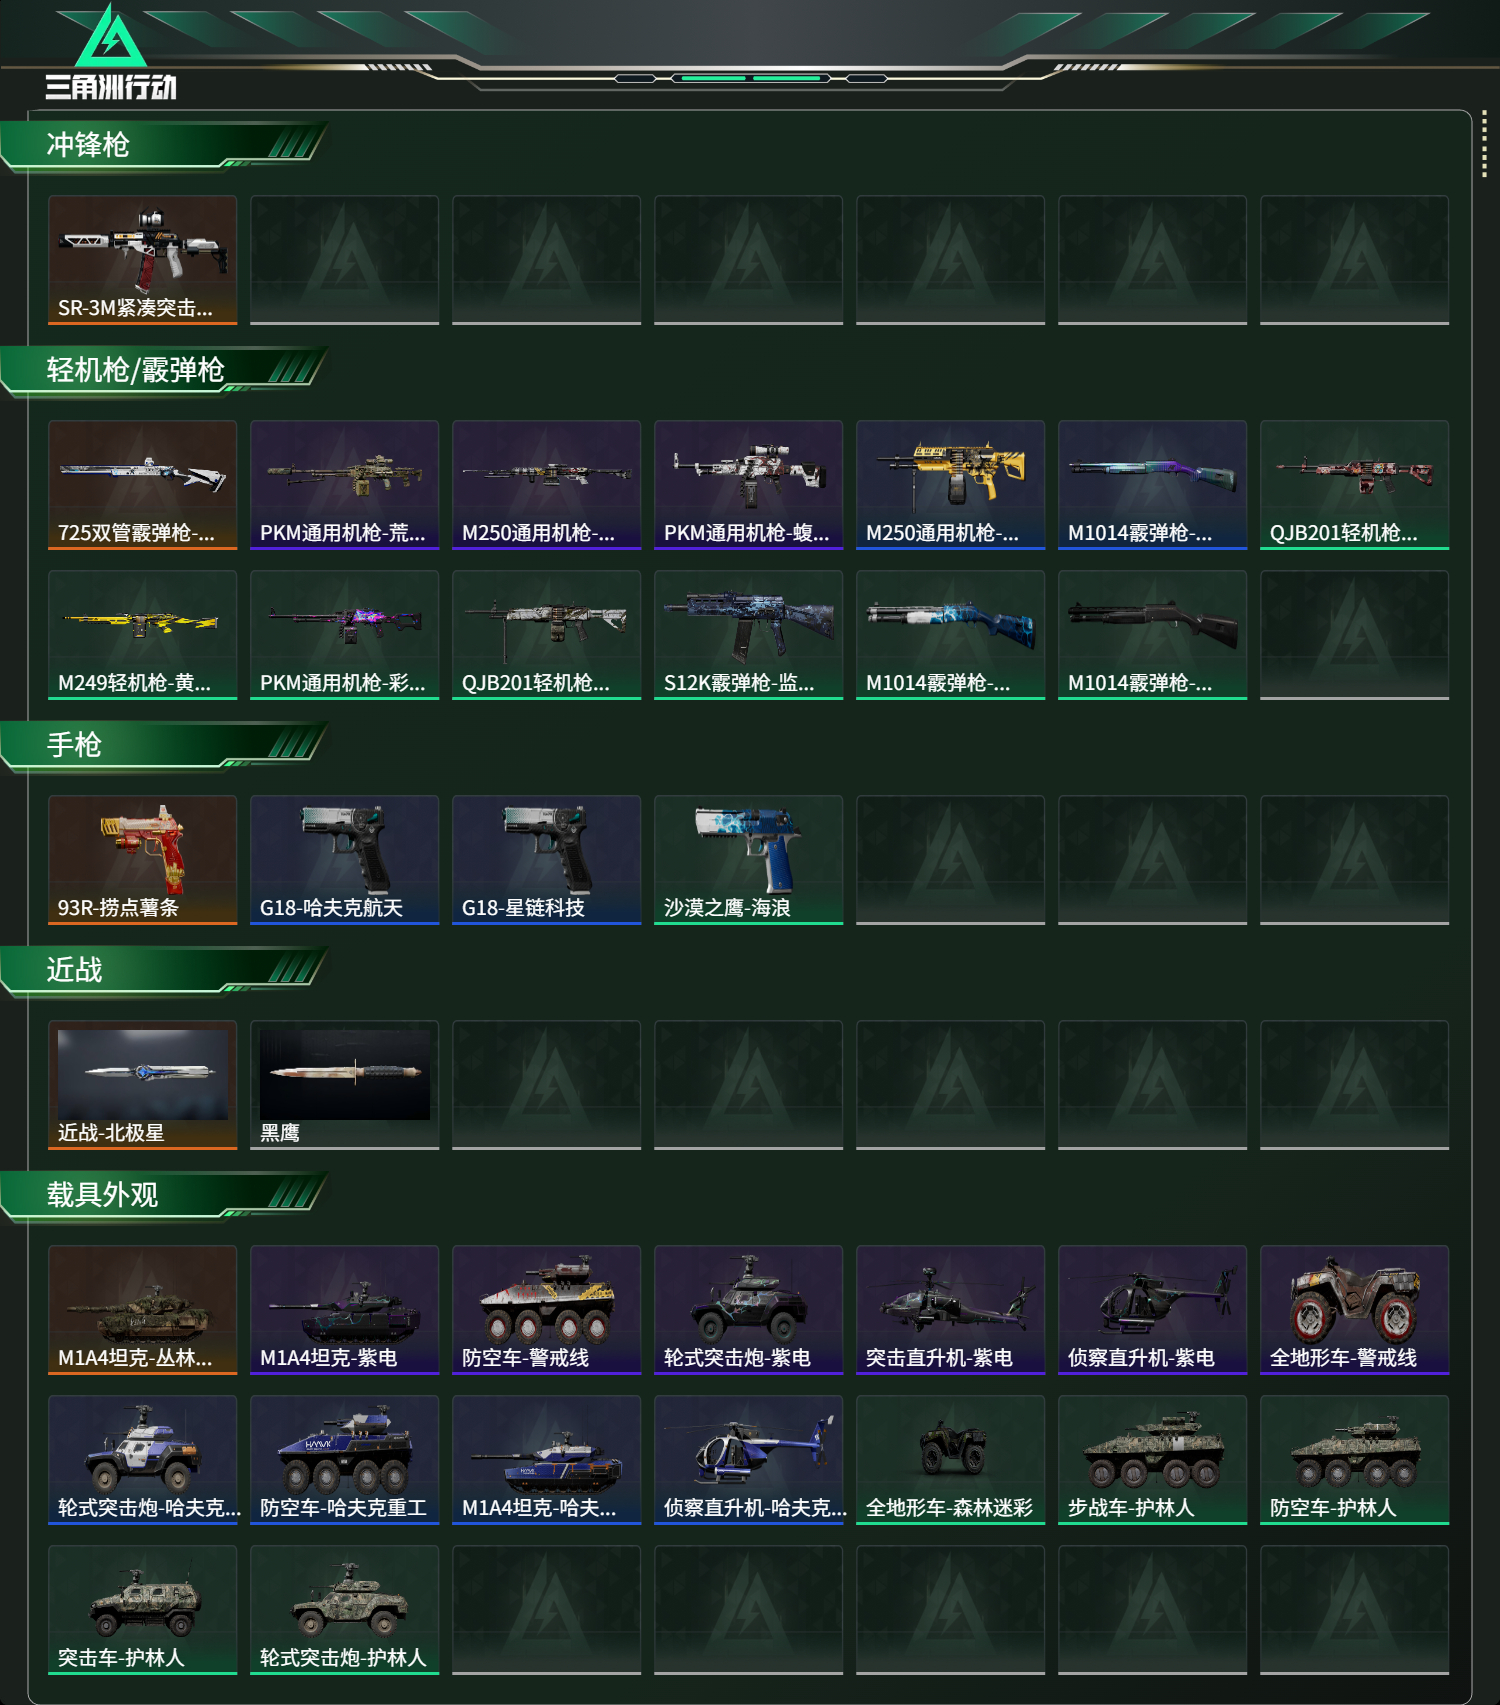Click the 全地形车-警戒线 ATV skin

[1355, 1310]
